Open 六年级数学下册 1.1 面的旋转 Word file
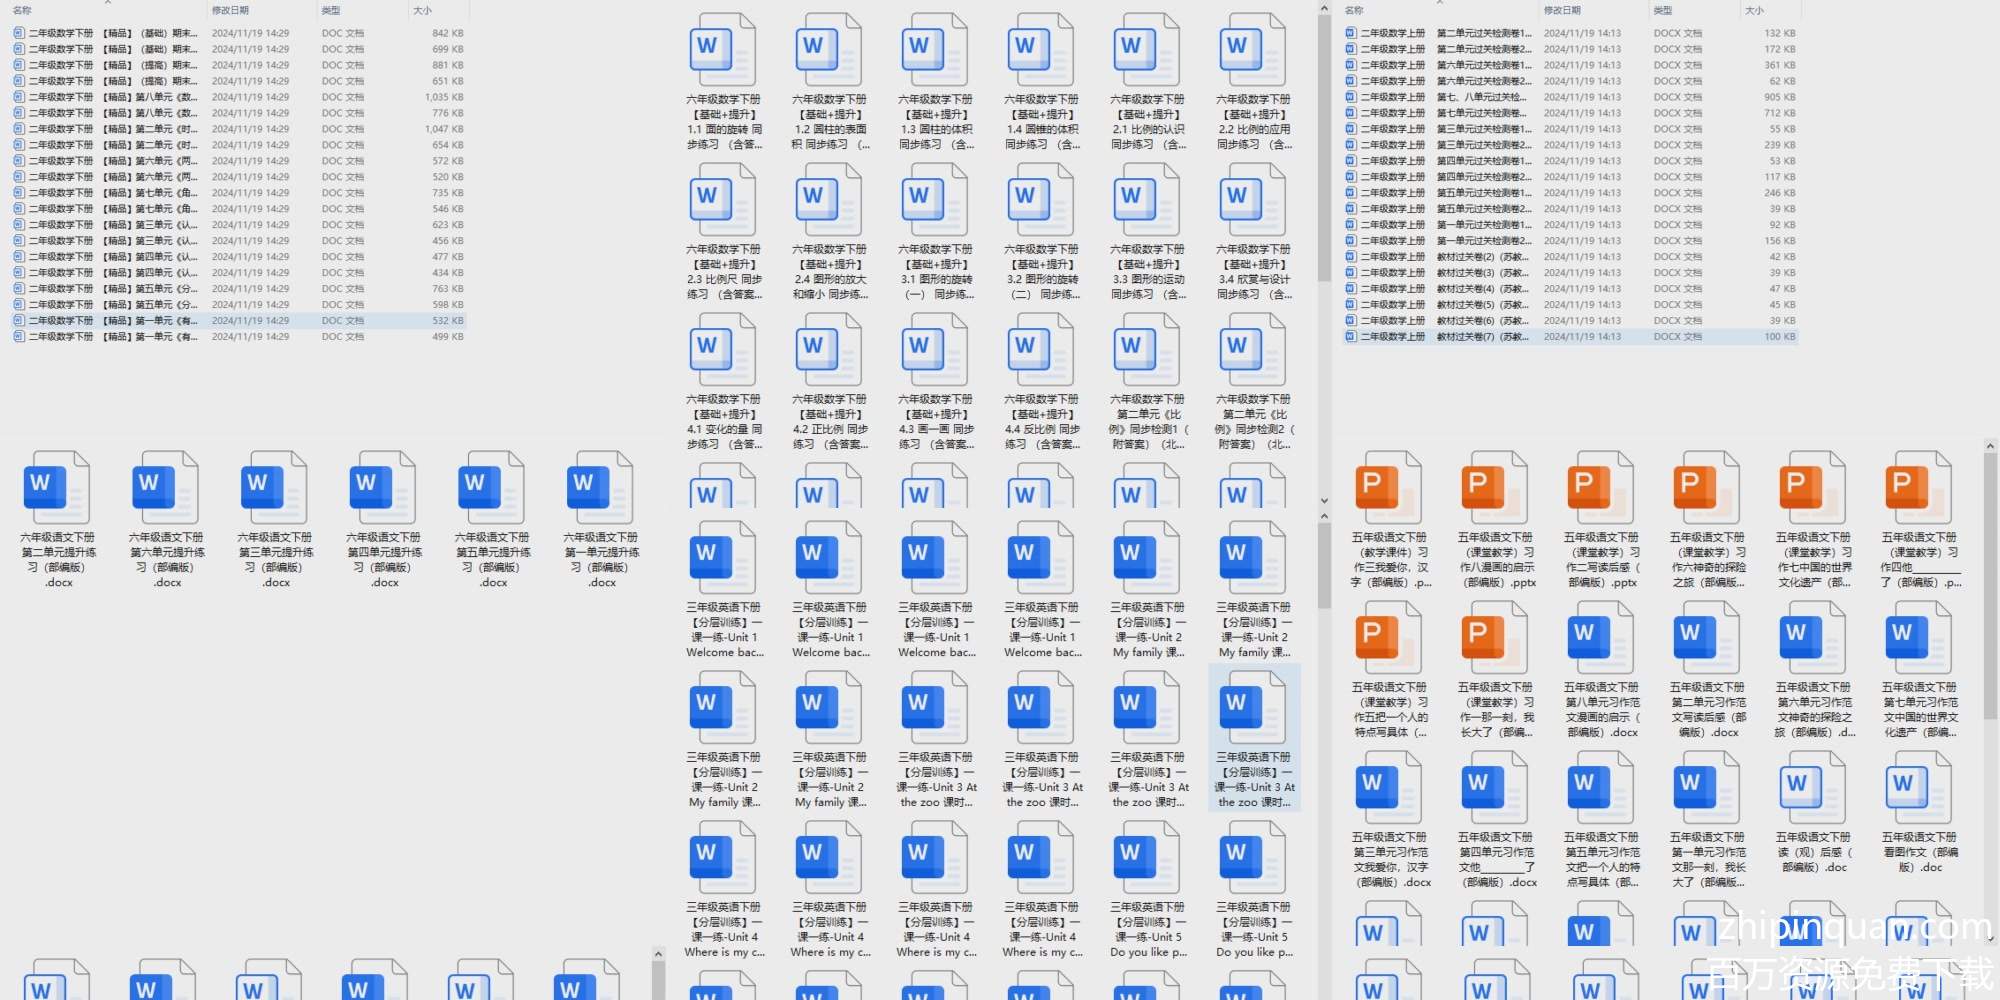Viewport: 2000px width, 1000px height. (x=722, y=50)
